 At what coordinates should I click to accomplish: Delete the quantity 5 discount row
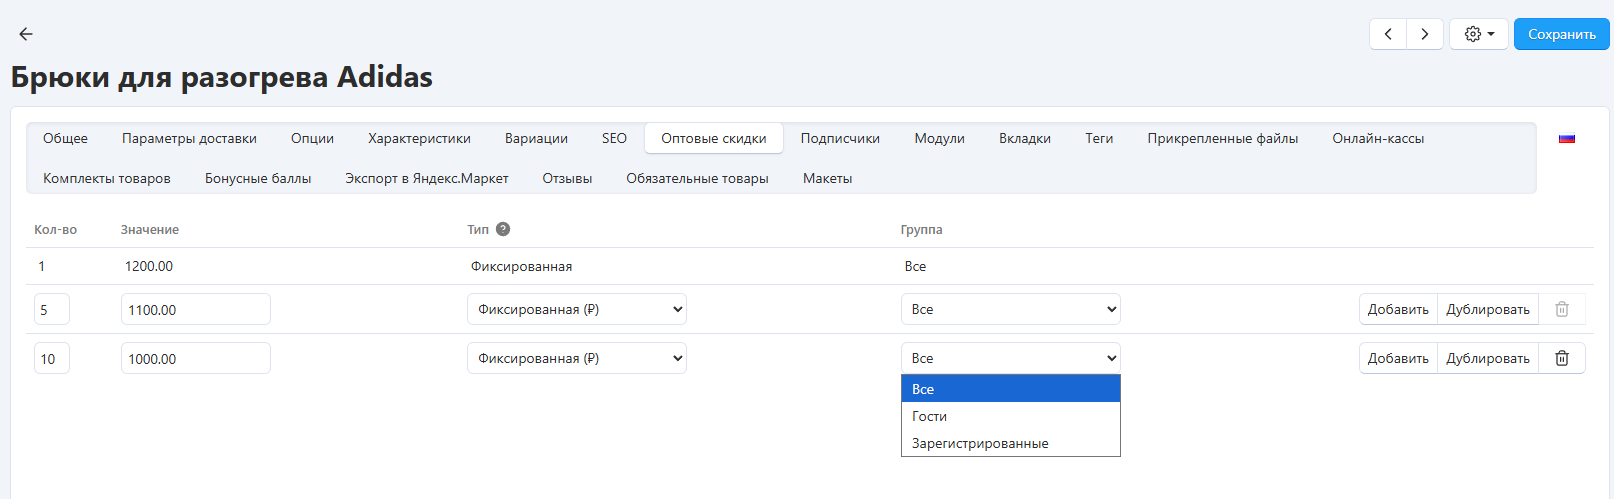[1562, 310]
